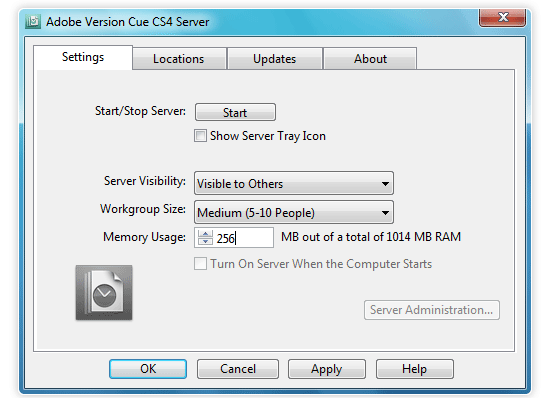Click the 'MB out of a total of 1014 MB RAM' text
Image resolution: width=550 pixels, height=398 pixels.
point(371,237)
